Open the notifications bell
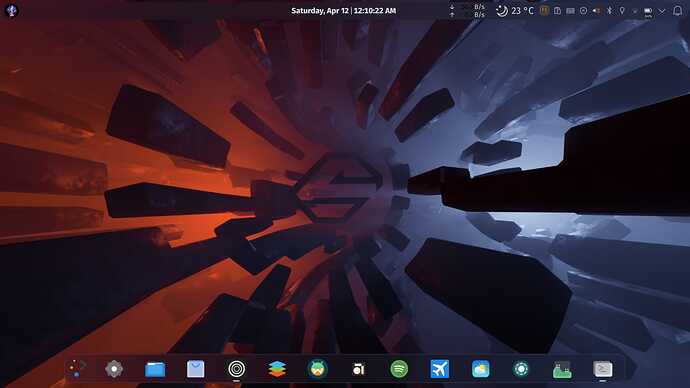The height and width of the screenshot is (388, 690). [x=678, y=11]
